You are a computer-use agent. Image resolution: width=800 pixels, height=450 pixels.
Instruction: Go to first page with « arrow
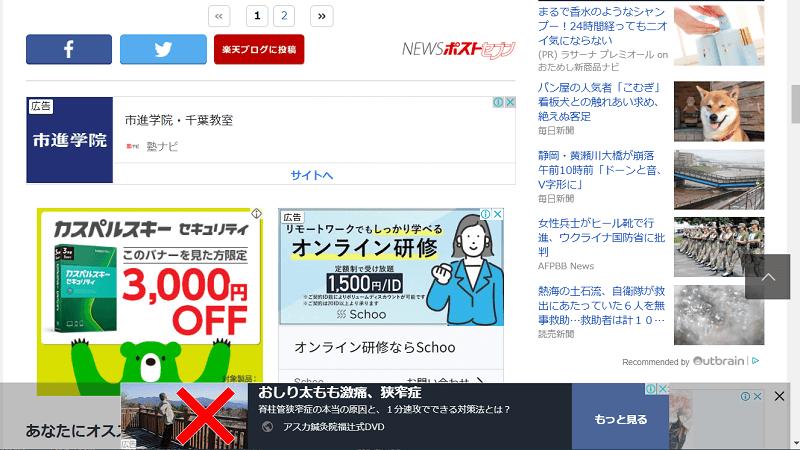tap(220, 16)
